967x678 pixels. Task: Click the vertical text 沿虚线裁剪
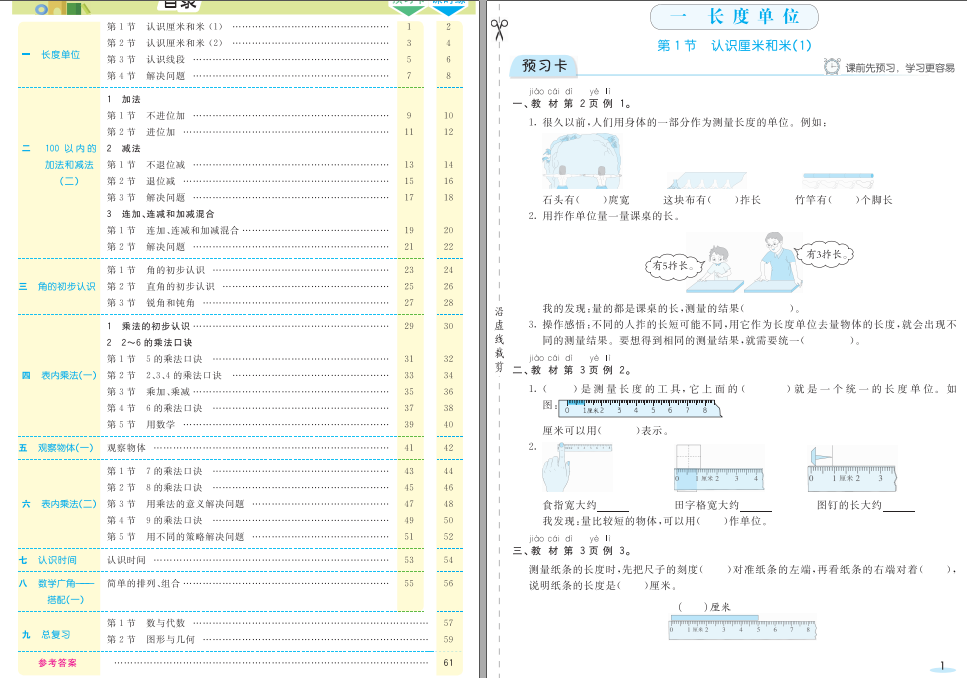click(499, 339)
